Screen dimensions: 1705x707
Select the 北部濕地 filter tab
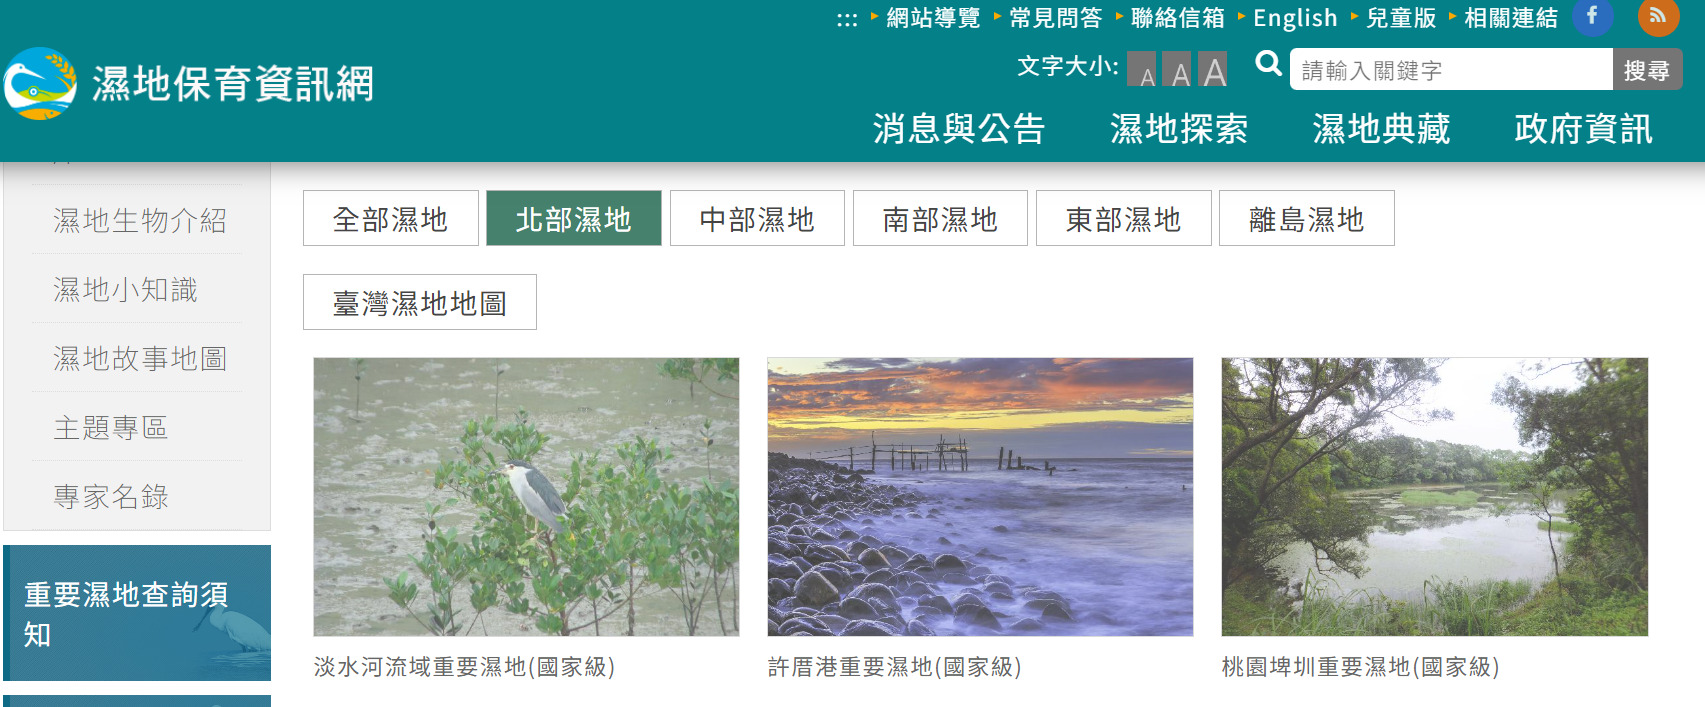coord(573,218)
